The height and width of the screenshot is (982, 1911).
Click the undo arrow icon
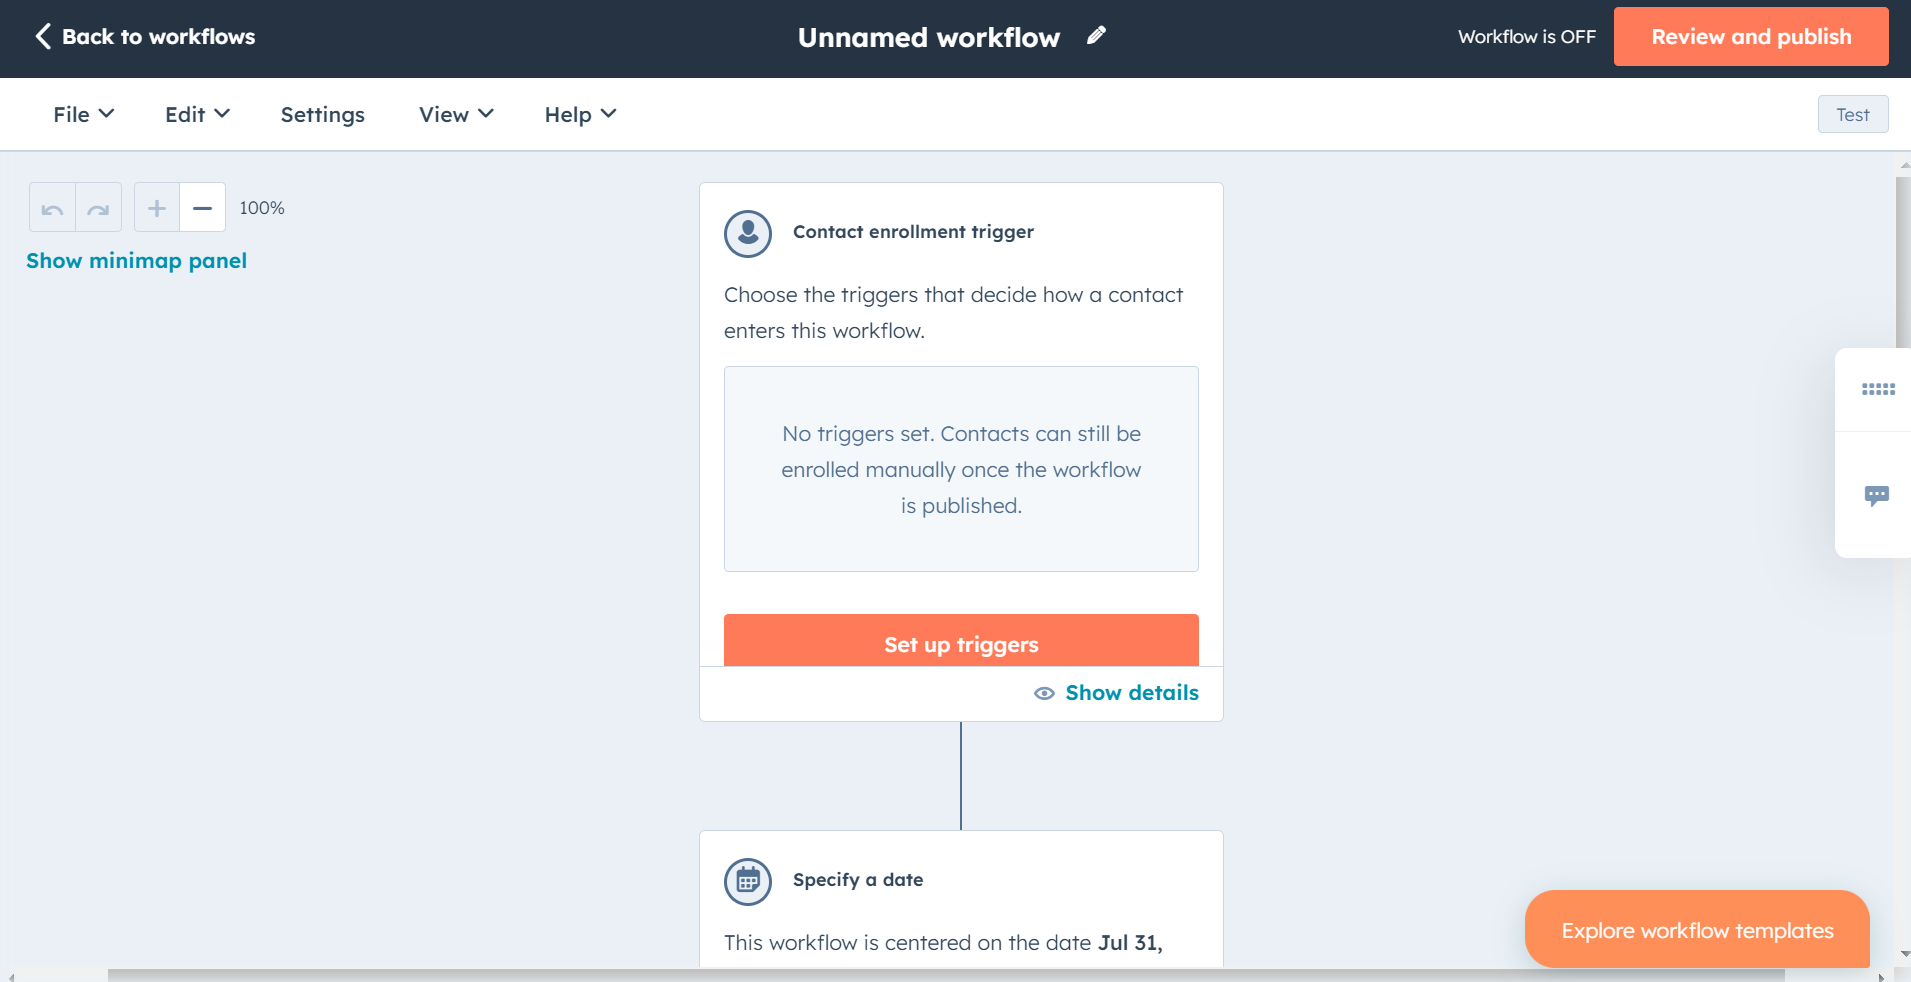[52, 208]
